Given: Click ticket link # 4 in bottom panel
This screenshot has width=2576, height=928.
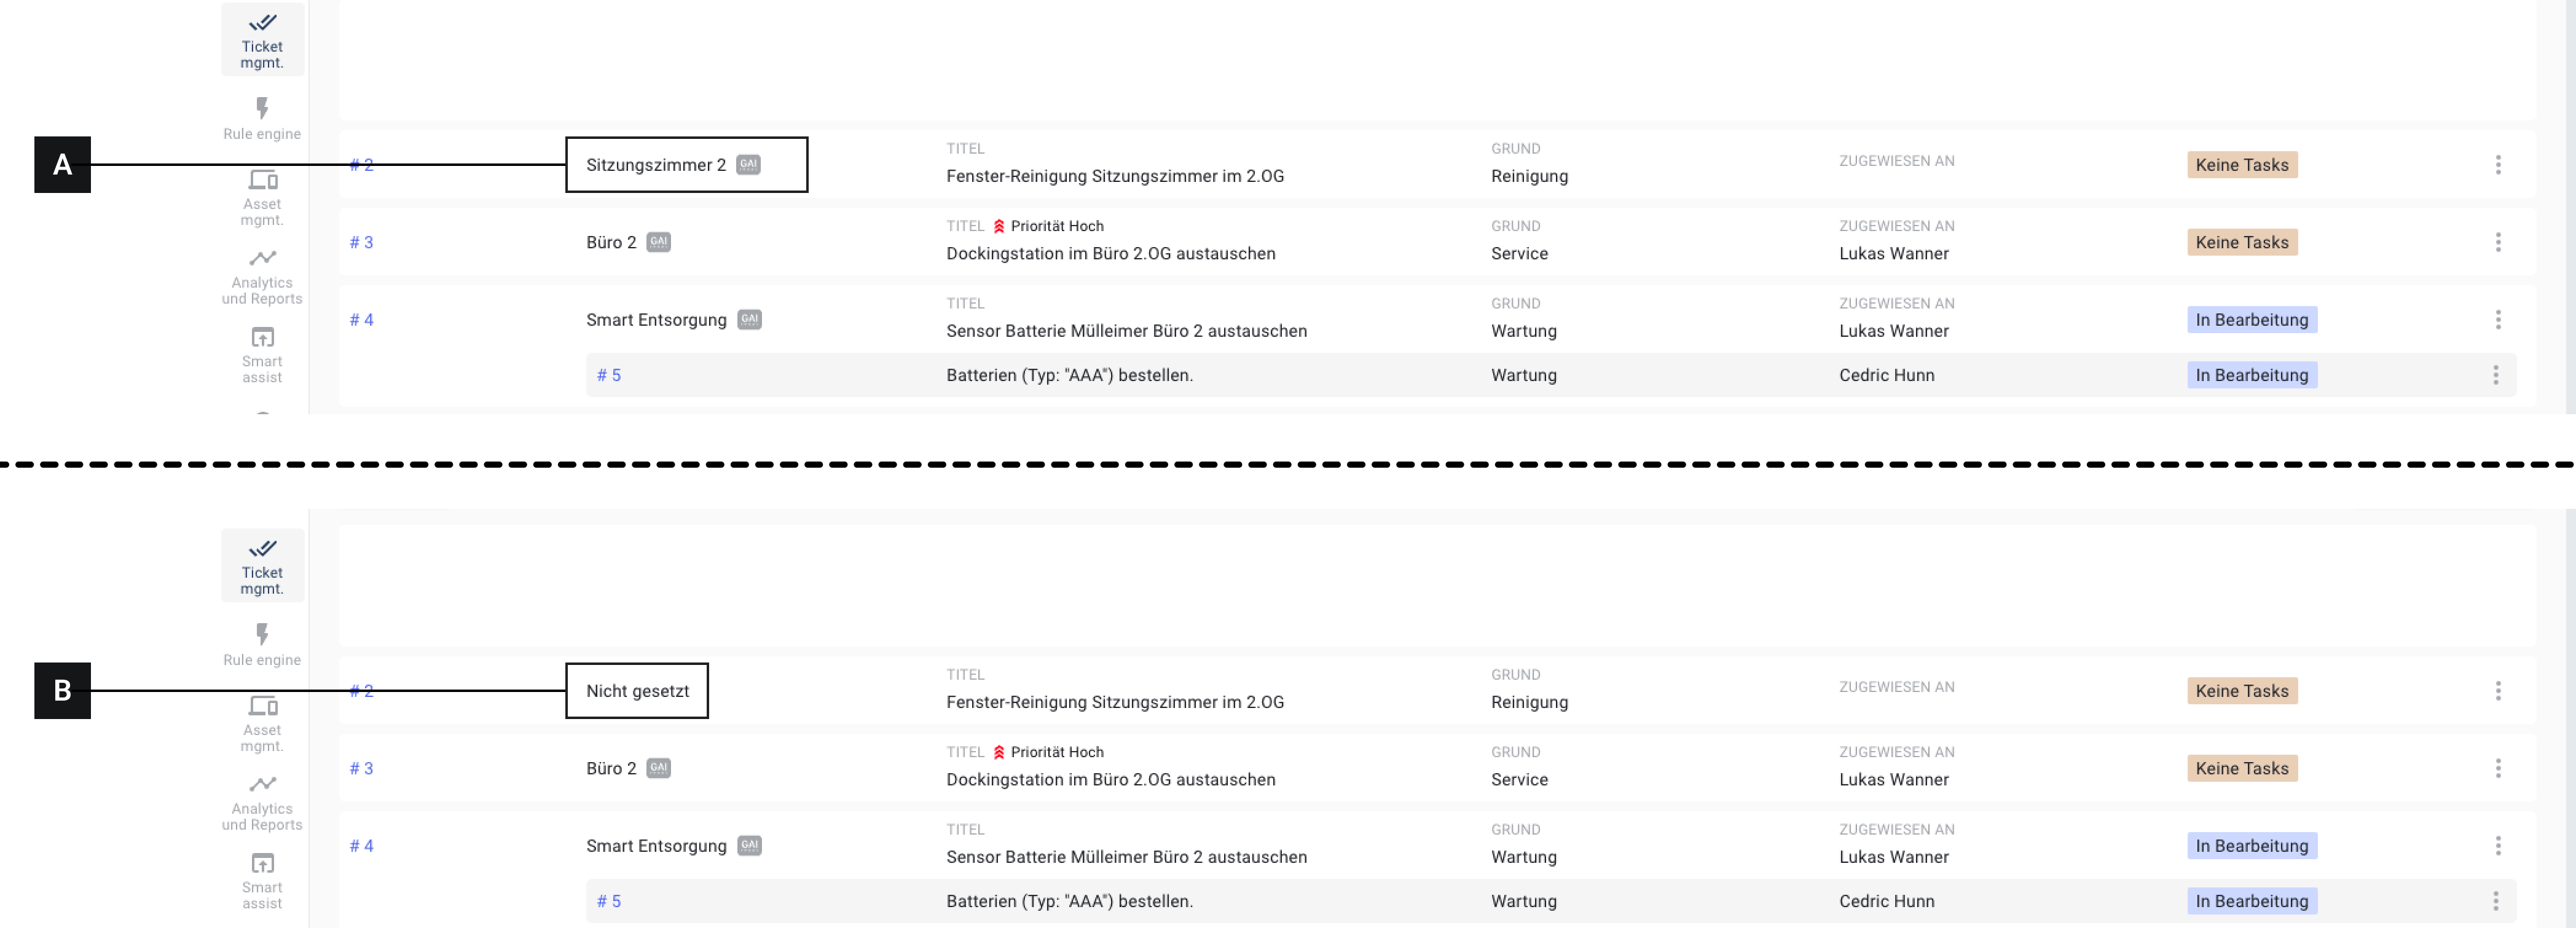Looking at the screenshot, I should click(x=361, y=846).
